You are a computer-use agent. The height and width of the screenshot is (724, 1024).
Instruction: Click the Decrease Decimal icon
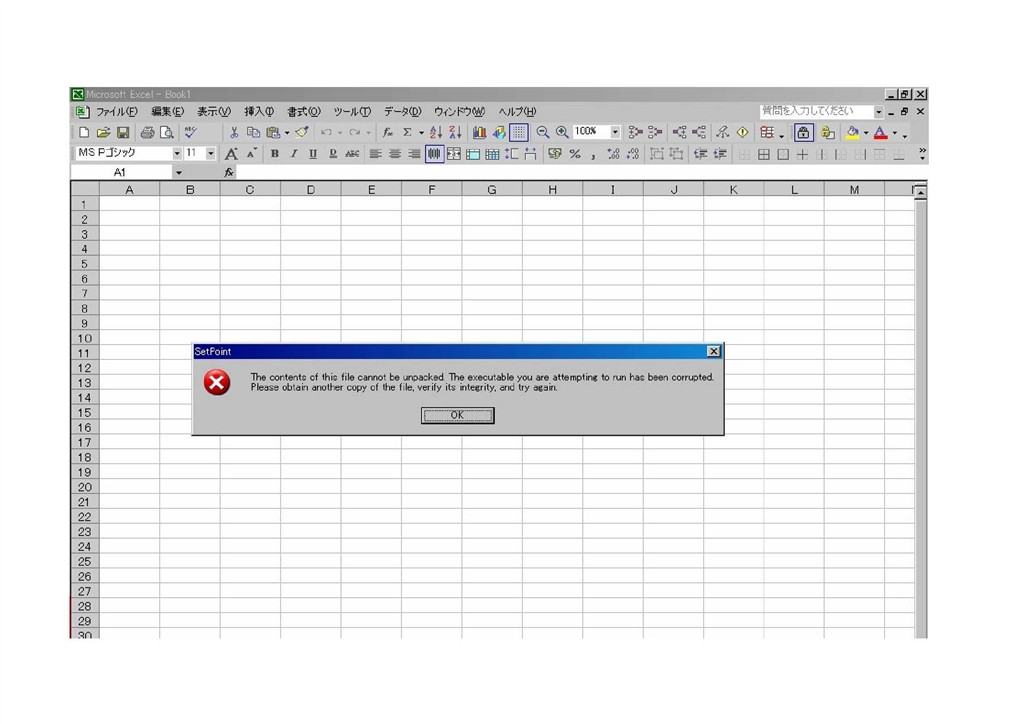(633, 154)
